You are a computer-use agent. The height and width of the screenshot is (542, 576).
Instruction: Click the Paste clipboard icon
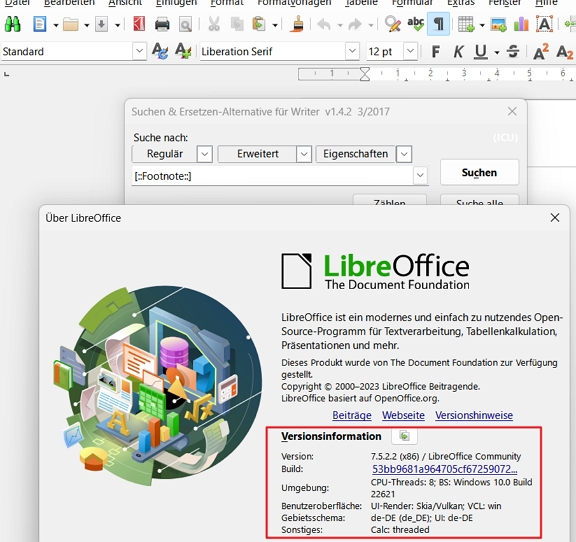259,25
